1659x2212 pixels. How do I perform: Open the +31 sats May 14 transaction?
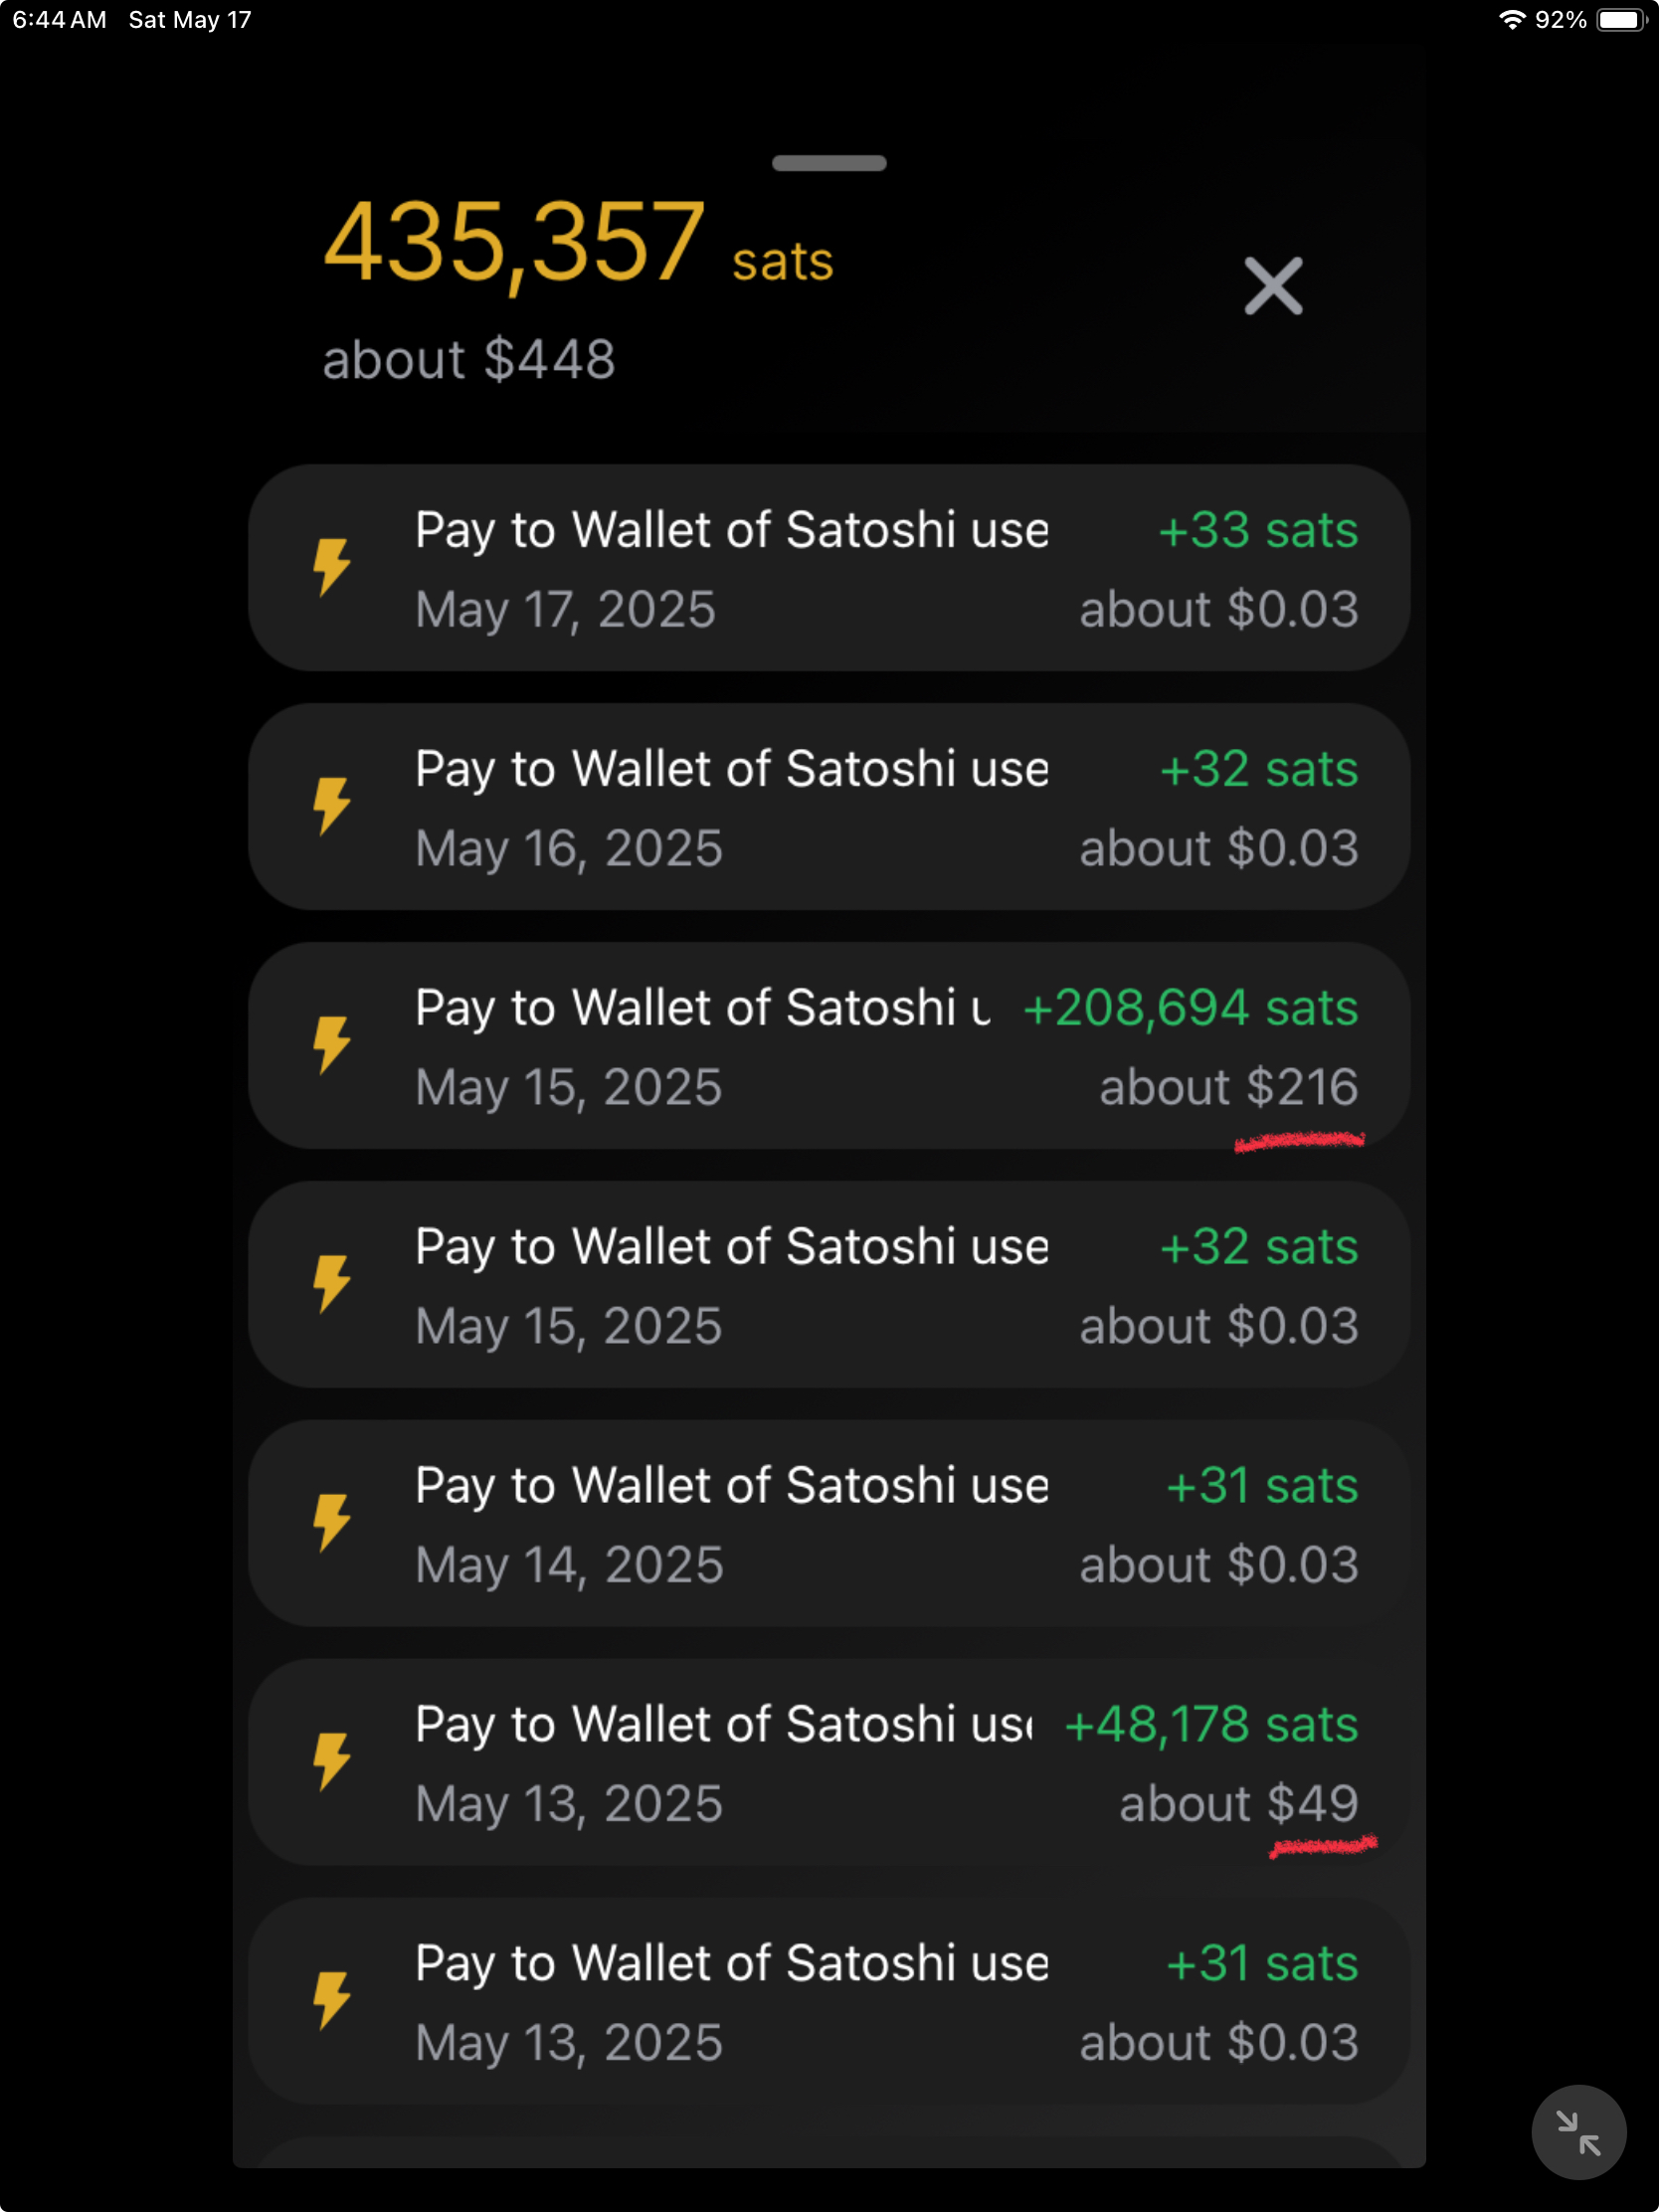pyautogui.click(x=829, y=1523)
